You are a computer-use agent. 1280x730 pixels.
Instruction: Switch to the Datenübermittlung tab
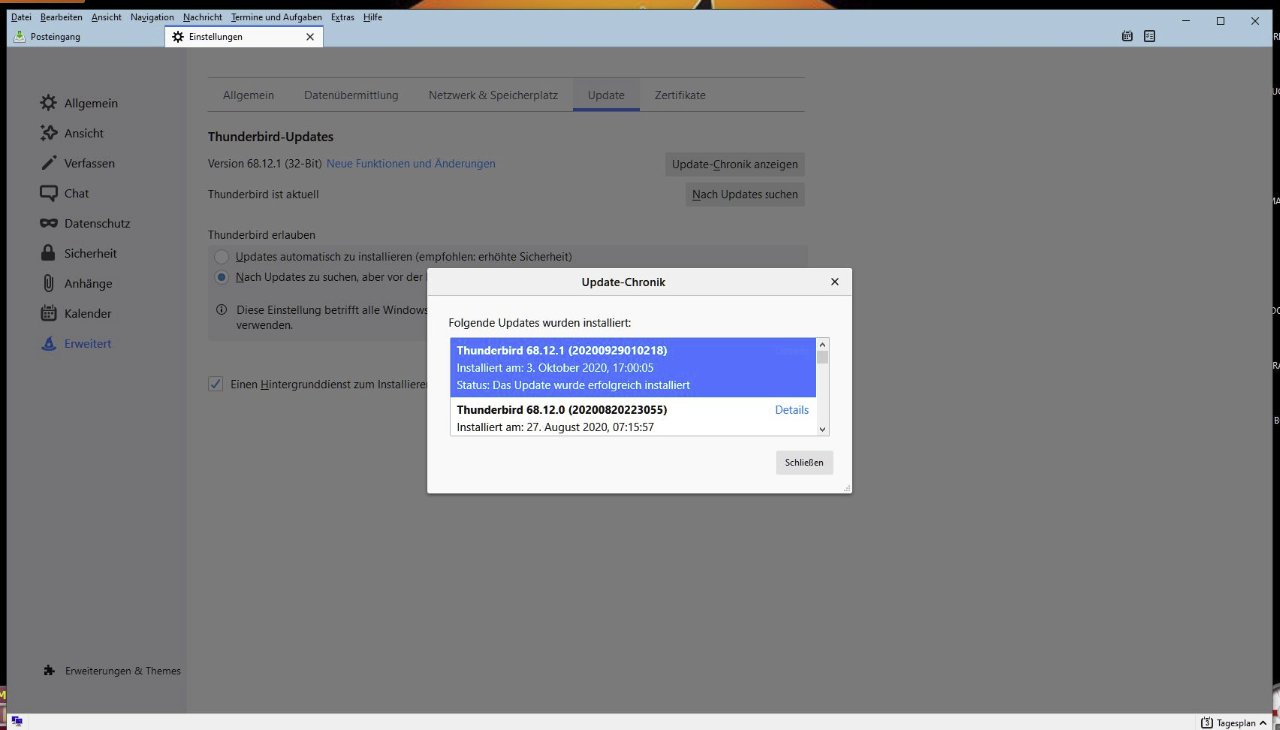351,95
